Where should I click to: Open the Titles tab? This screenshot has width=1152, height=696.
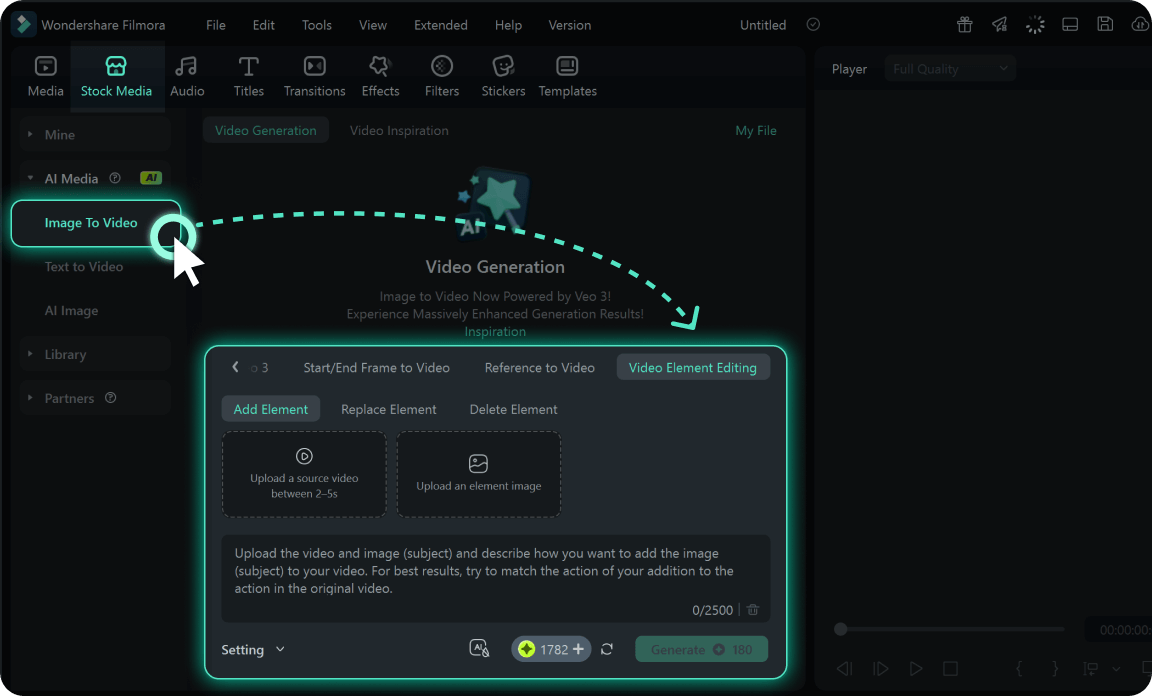coord(248,76)
